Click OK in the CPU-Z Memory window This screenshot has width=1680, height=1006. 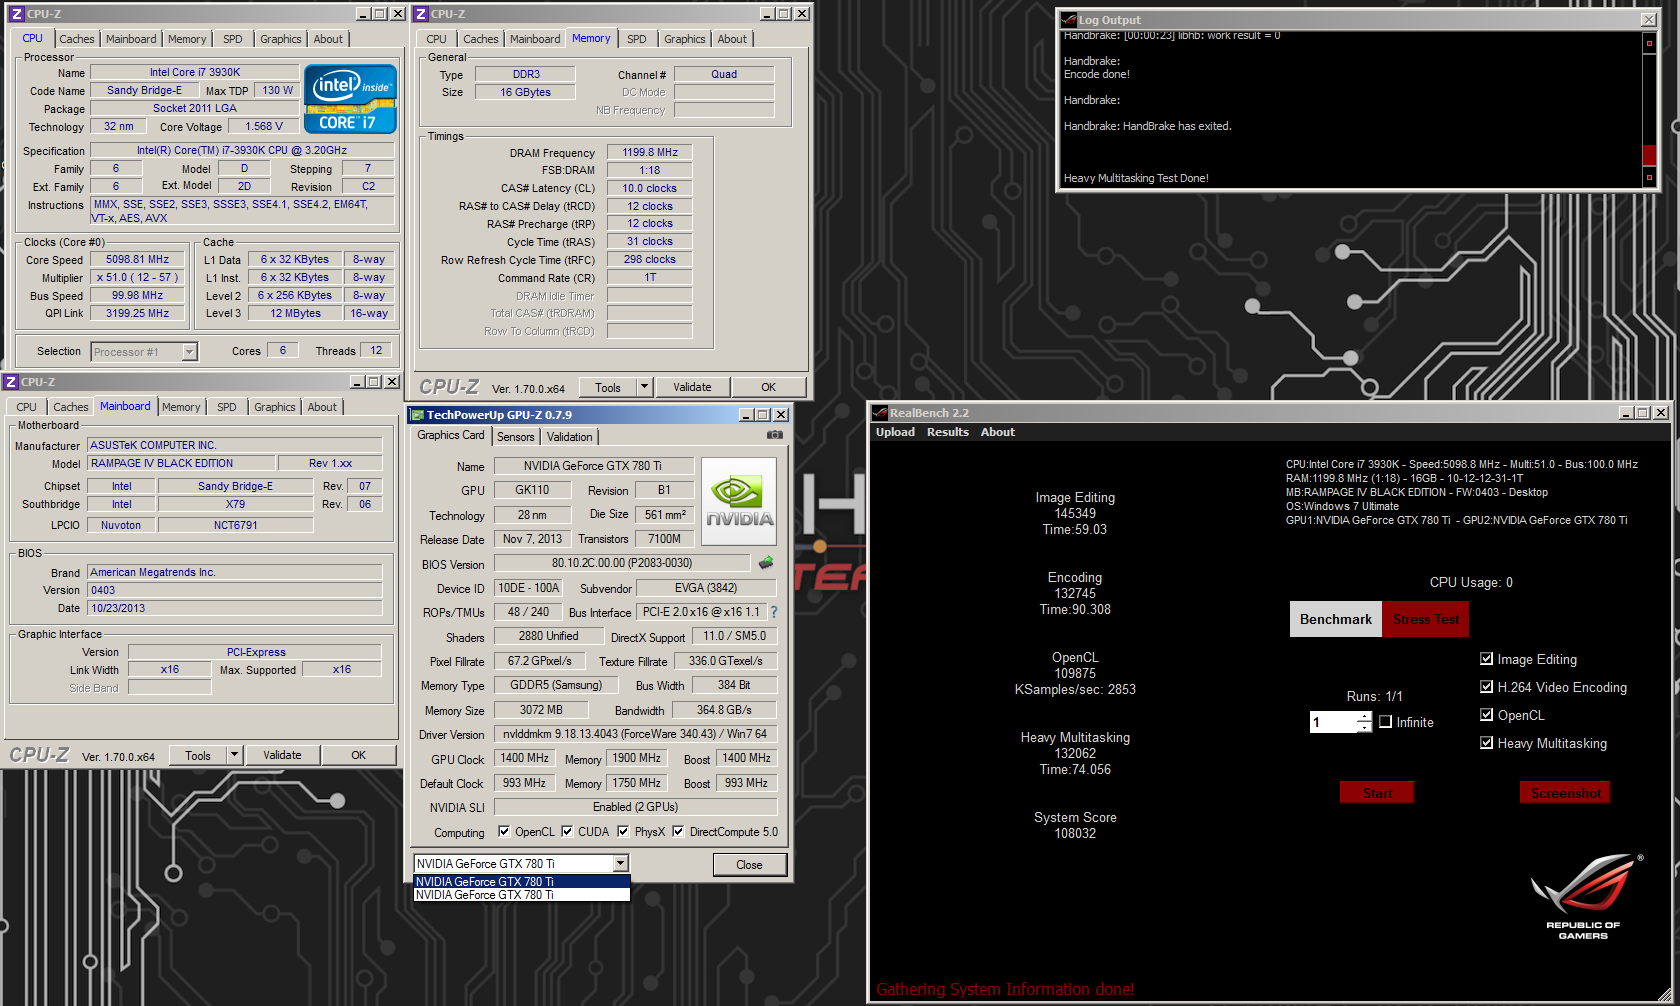(x=768, y=387)
